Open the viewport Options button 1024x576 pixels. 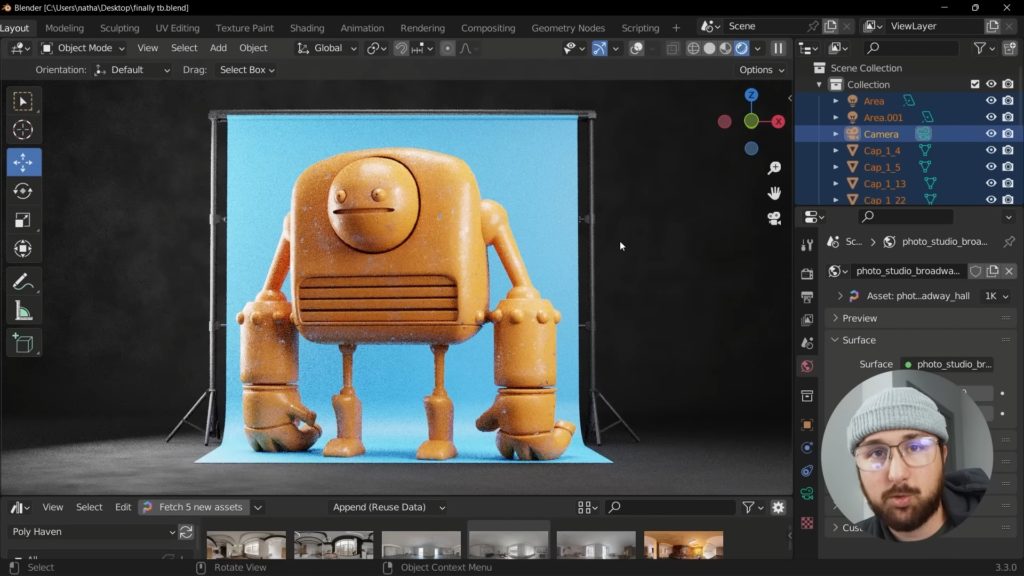pyautogui.click(x=762, y=70)
